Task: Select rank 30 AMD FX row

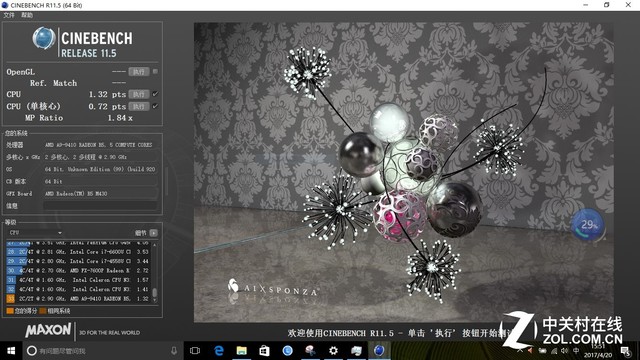Action: click(x=78, y=271)
